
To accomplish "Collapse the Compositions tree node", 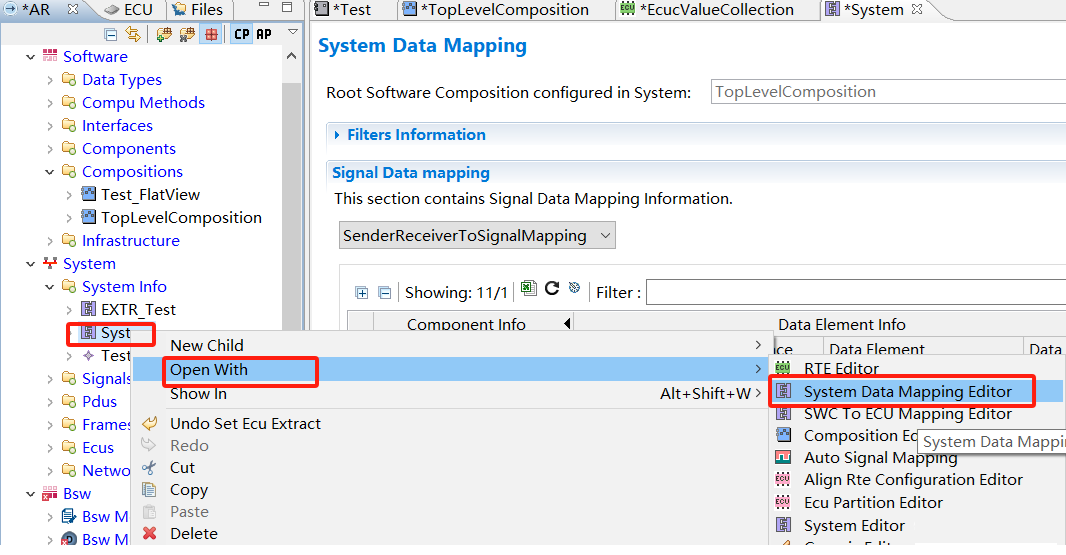I will [x=50, y=172].
